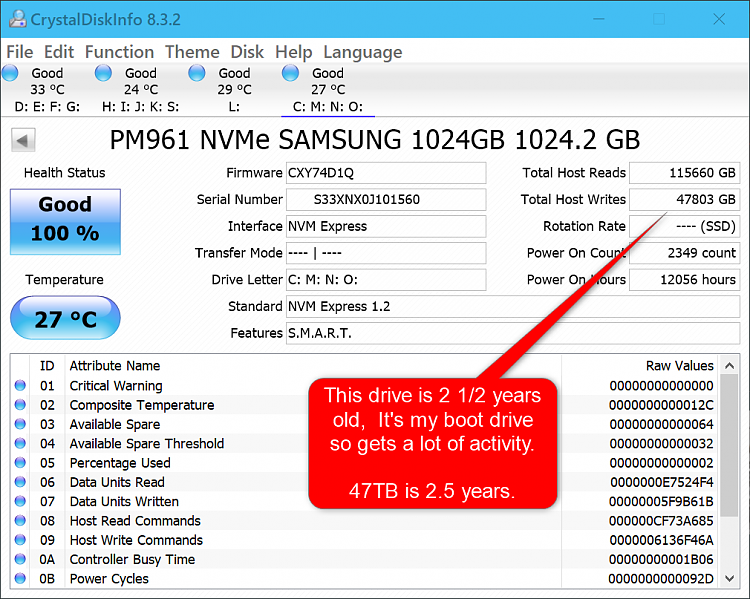Click Power On Count value 2349 count
Image resolution: width=750 pixels, height=599 pixels.
click(684, 253)
